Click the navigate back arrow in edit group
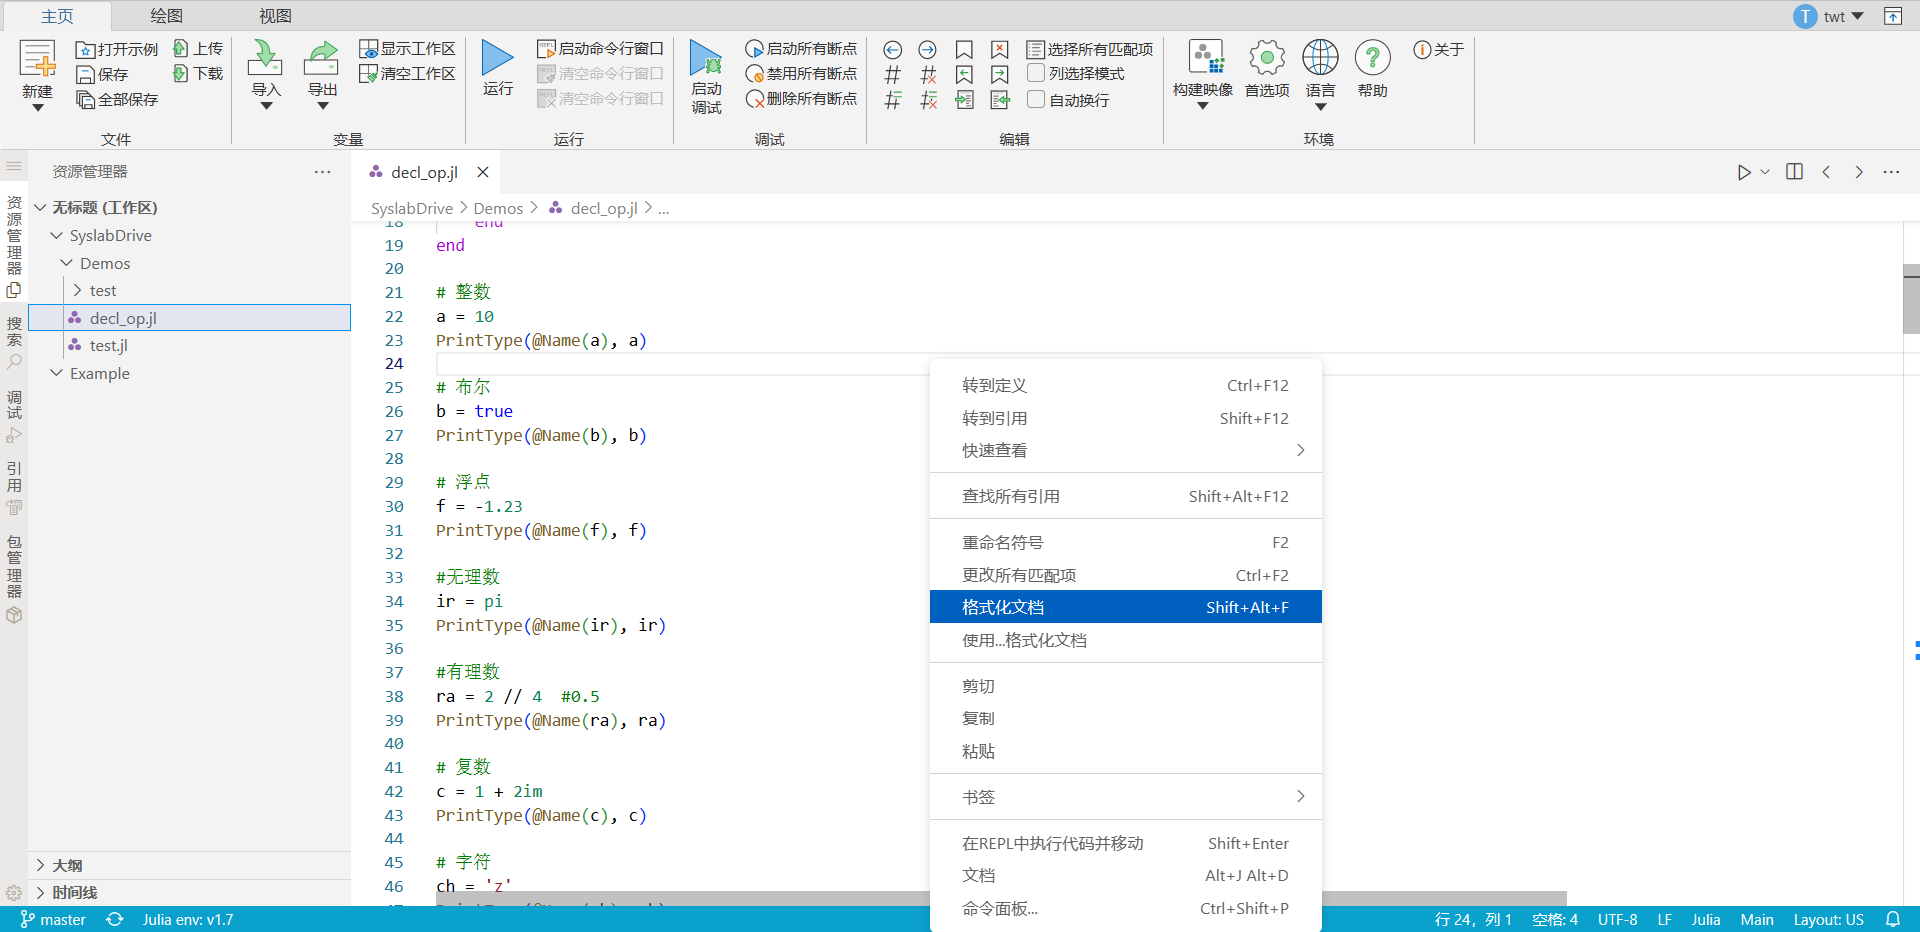 pyautogui.click(x=893, y=49)
